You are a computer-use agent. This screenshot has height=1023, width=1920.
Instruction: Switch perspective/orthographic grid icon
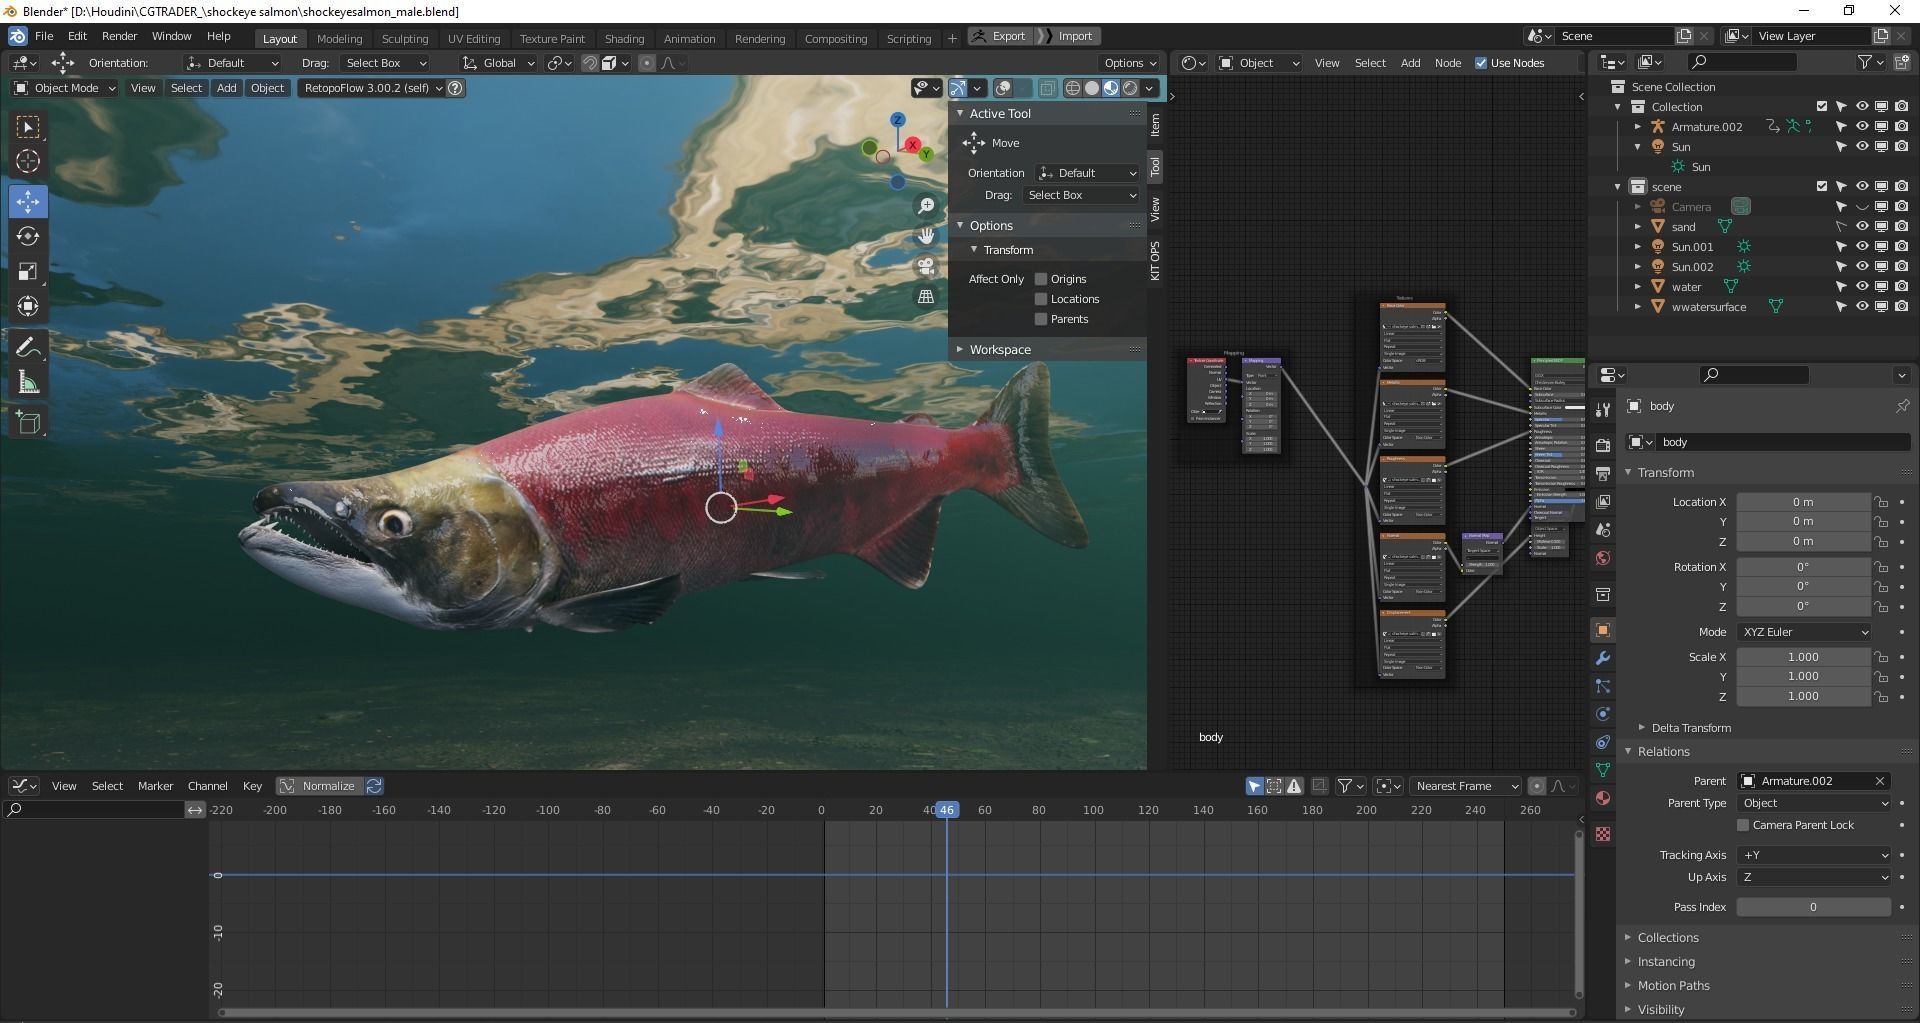[926, 296]
